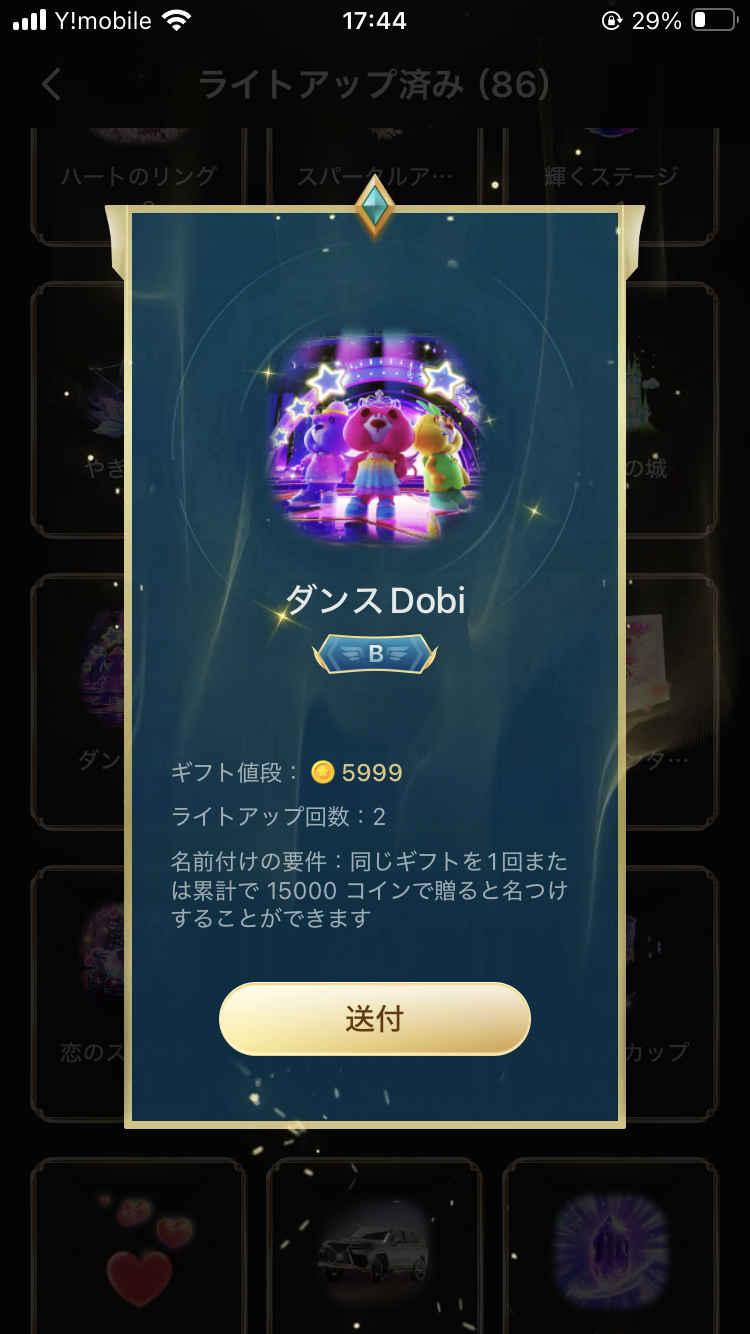750x1334 pixels.
Task: Tap the teal diamond gem atop the card
Action: (375, 207)
